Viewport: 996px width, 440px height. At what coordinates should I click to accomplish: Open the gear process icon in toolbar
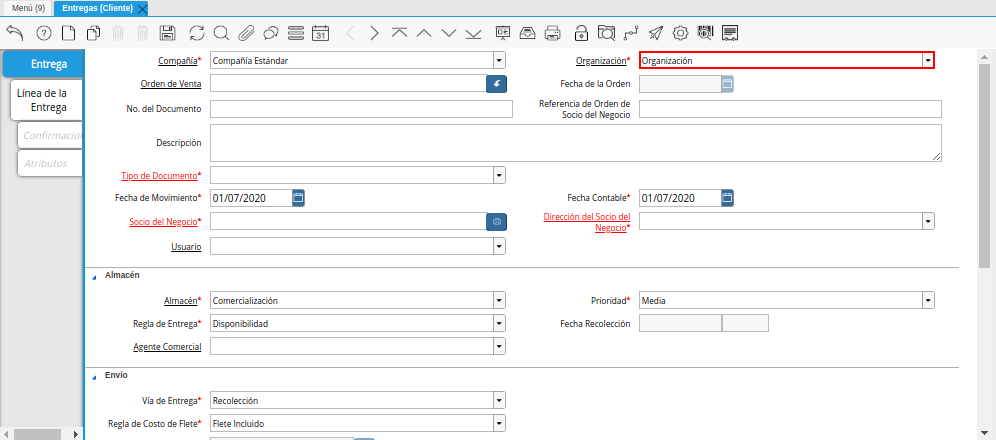pyautogui.click(x=680, y=33)
